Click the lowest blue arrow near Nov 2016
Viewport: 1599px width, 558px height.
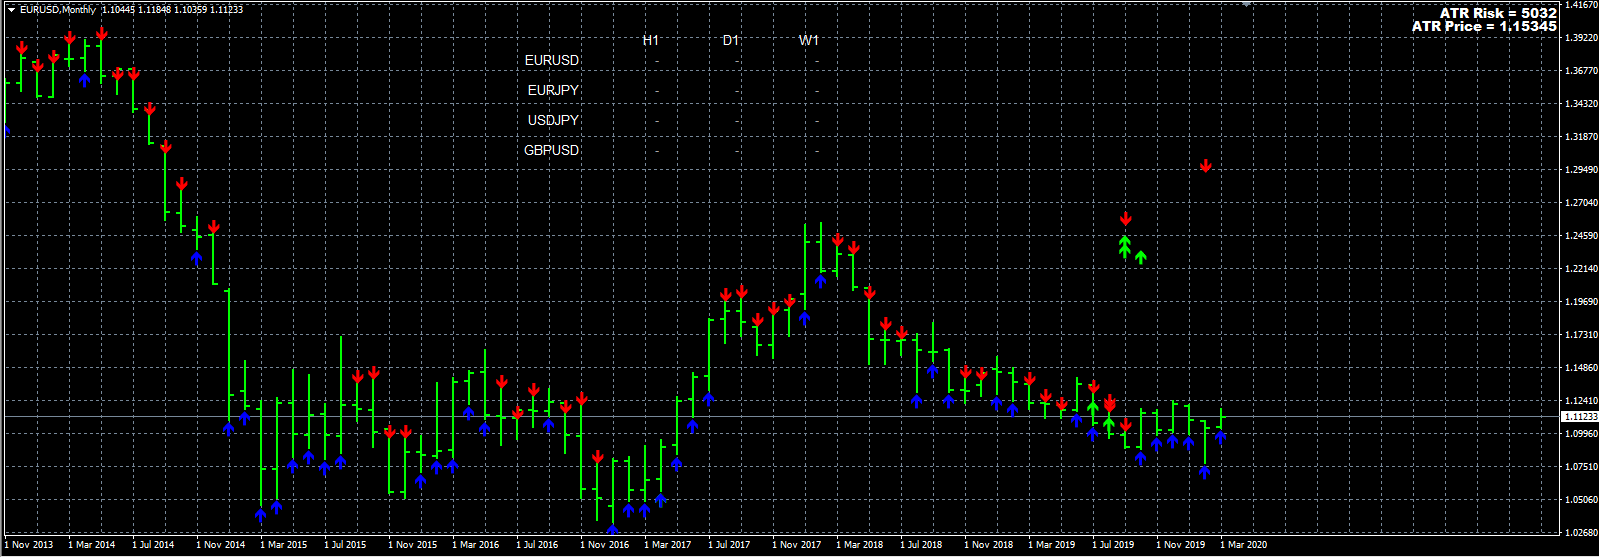coord(612,530)
